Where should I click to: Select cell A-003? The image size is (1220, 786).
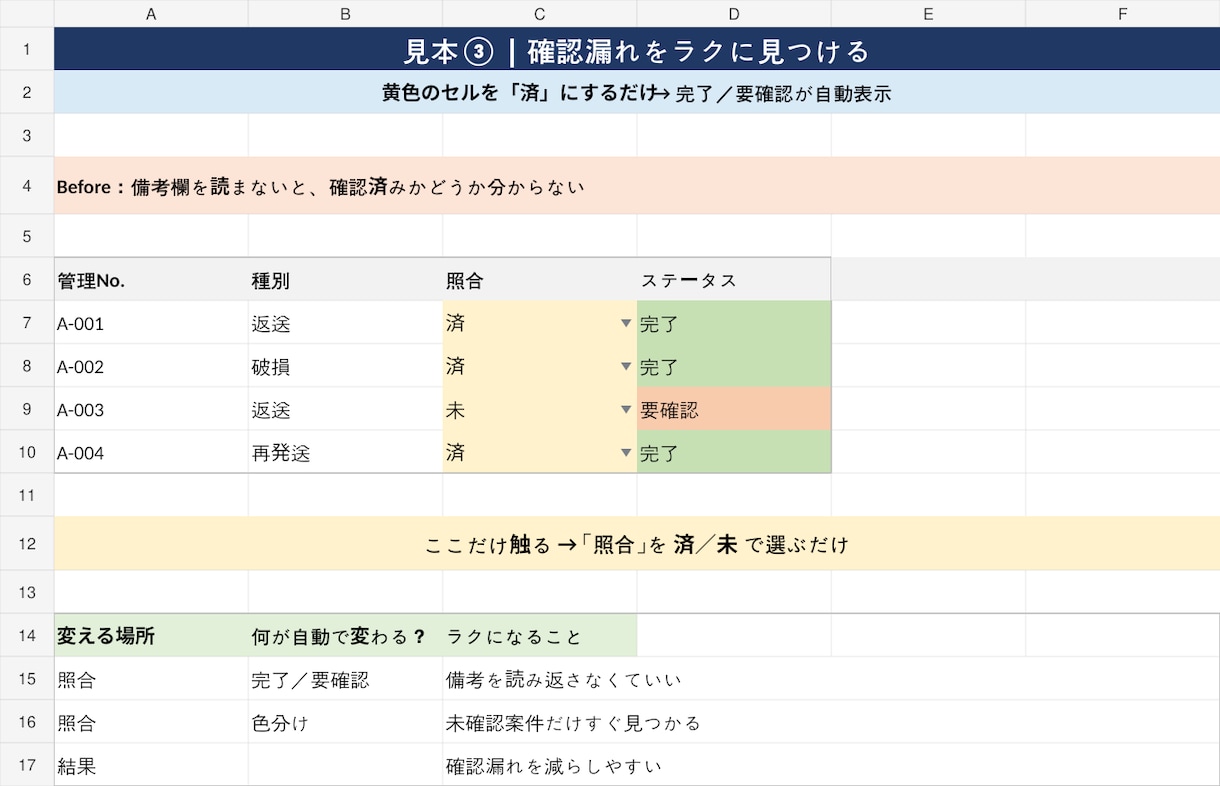(151, 409)
